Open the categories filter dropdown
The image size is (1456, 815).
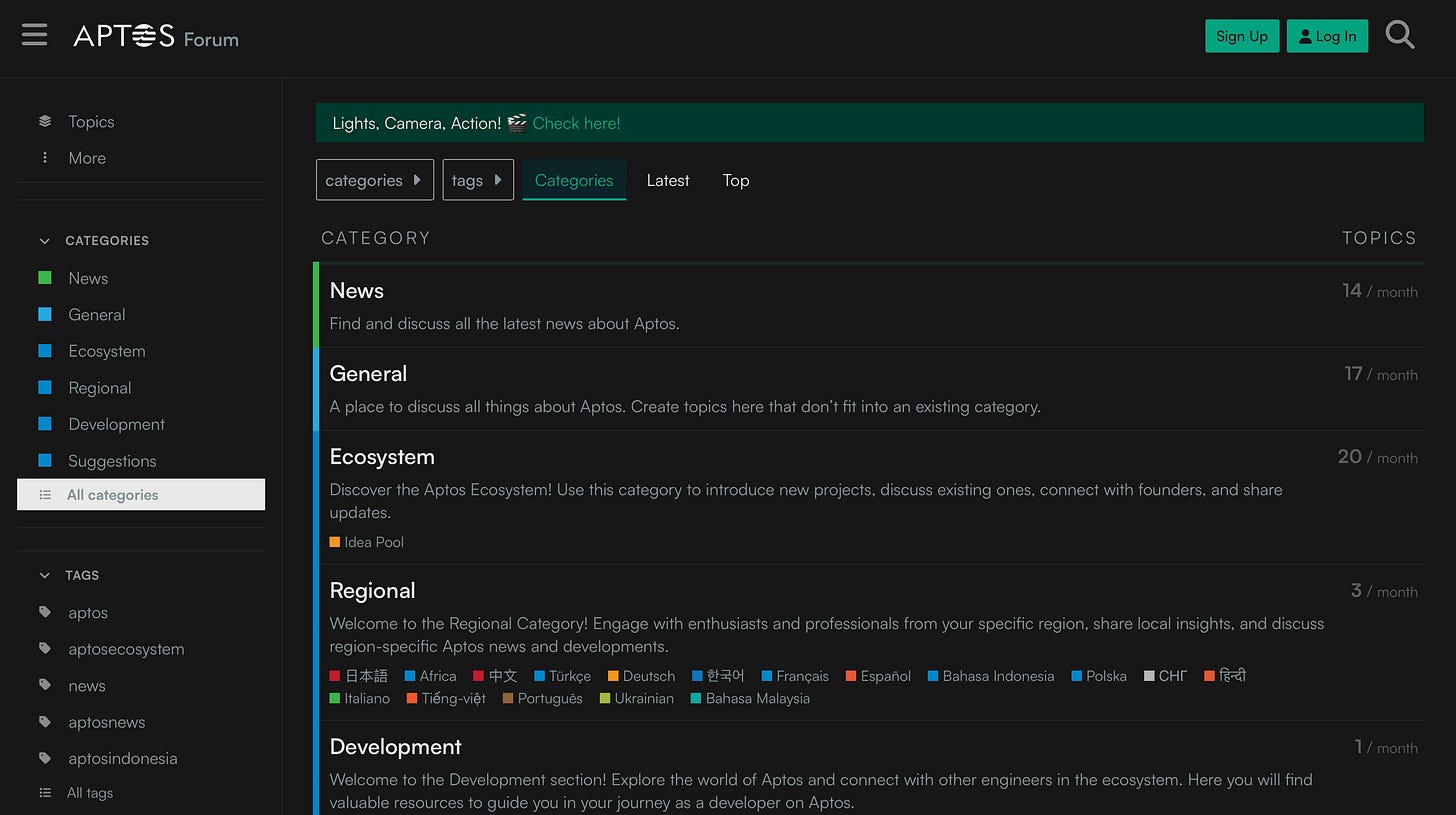pyautogui.click(x=375, y=180)
